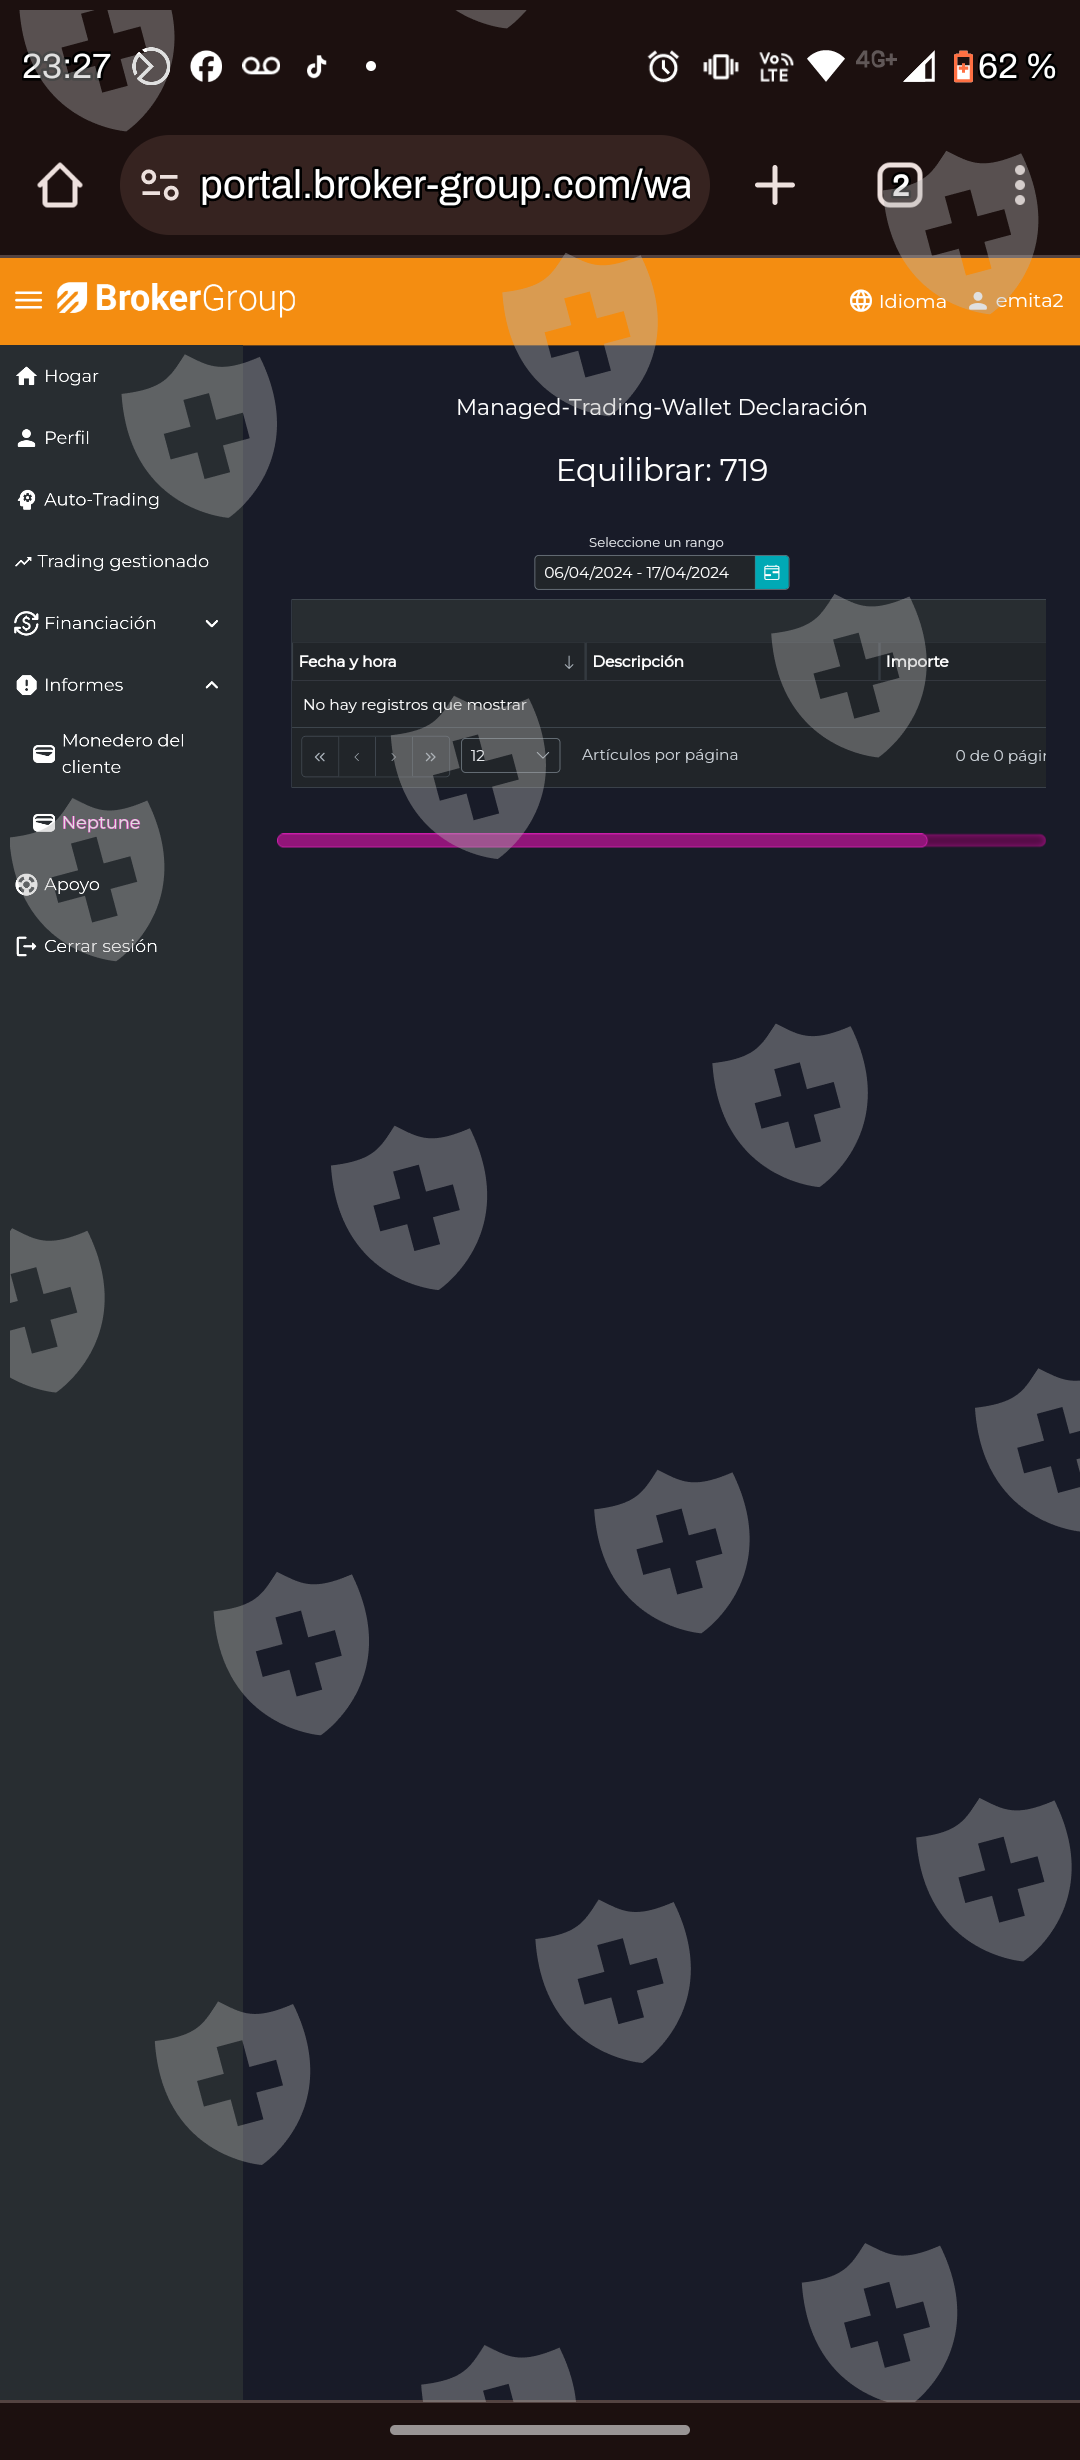Sort by Fecha y hora column
The width and height of the screenshot is (1080, 2460).
[438, 662]
